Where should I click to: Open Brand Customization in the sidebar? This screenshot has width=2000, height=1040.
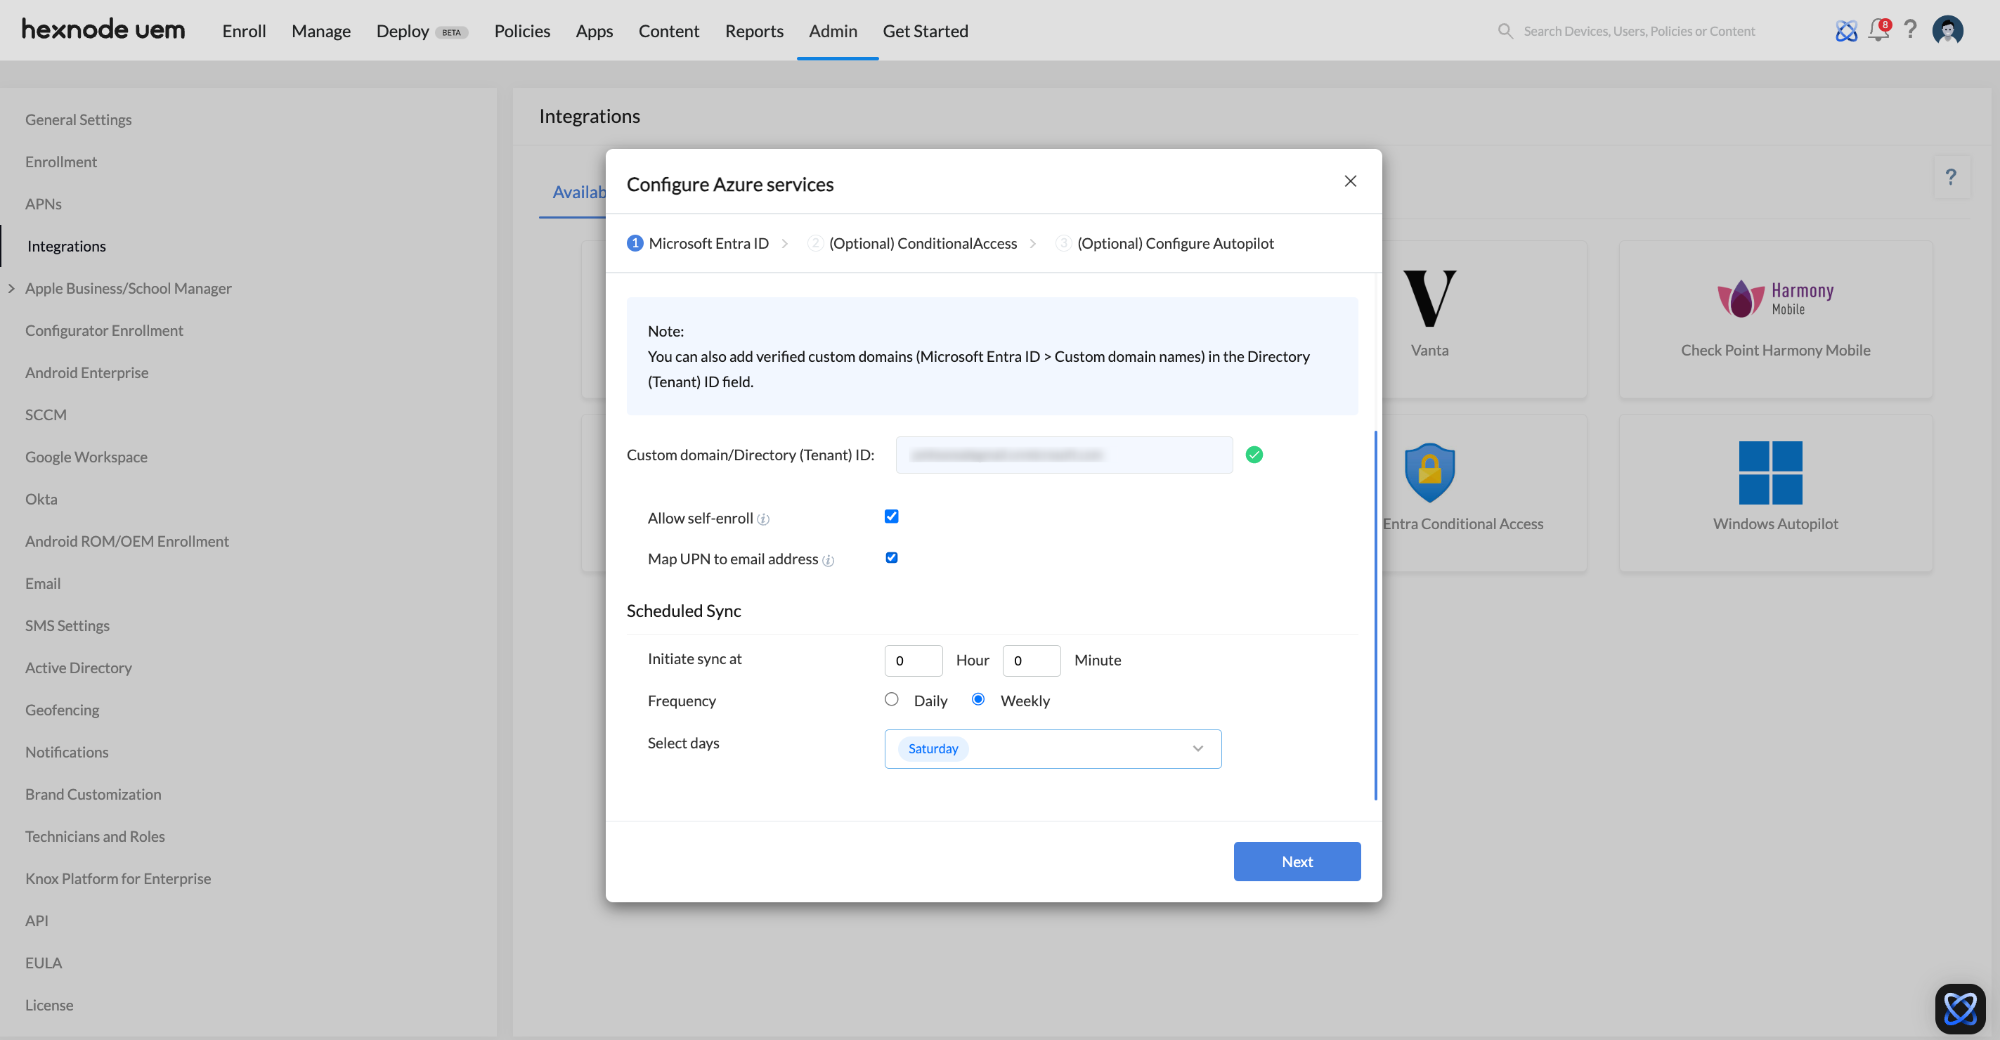93,795
